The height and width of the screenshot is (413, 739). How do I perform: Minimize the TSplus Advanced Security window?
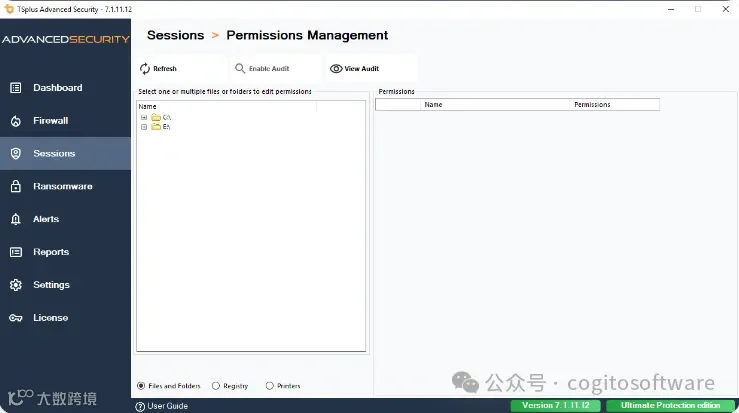671,9
